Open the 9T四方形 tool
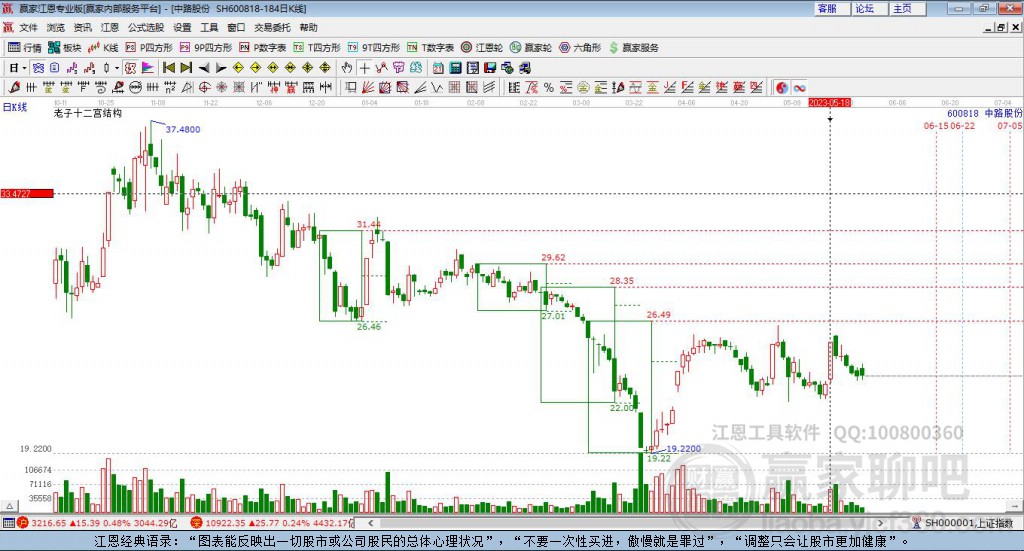 (374, 48)
